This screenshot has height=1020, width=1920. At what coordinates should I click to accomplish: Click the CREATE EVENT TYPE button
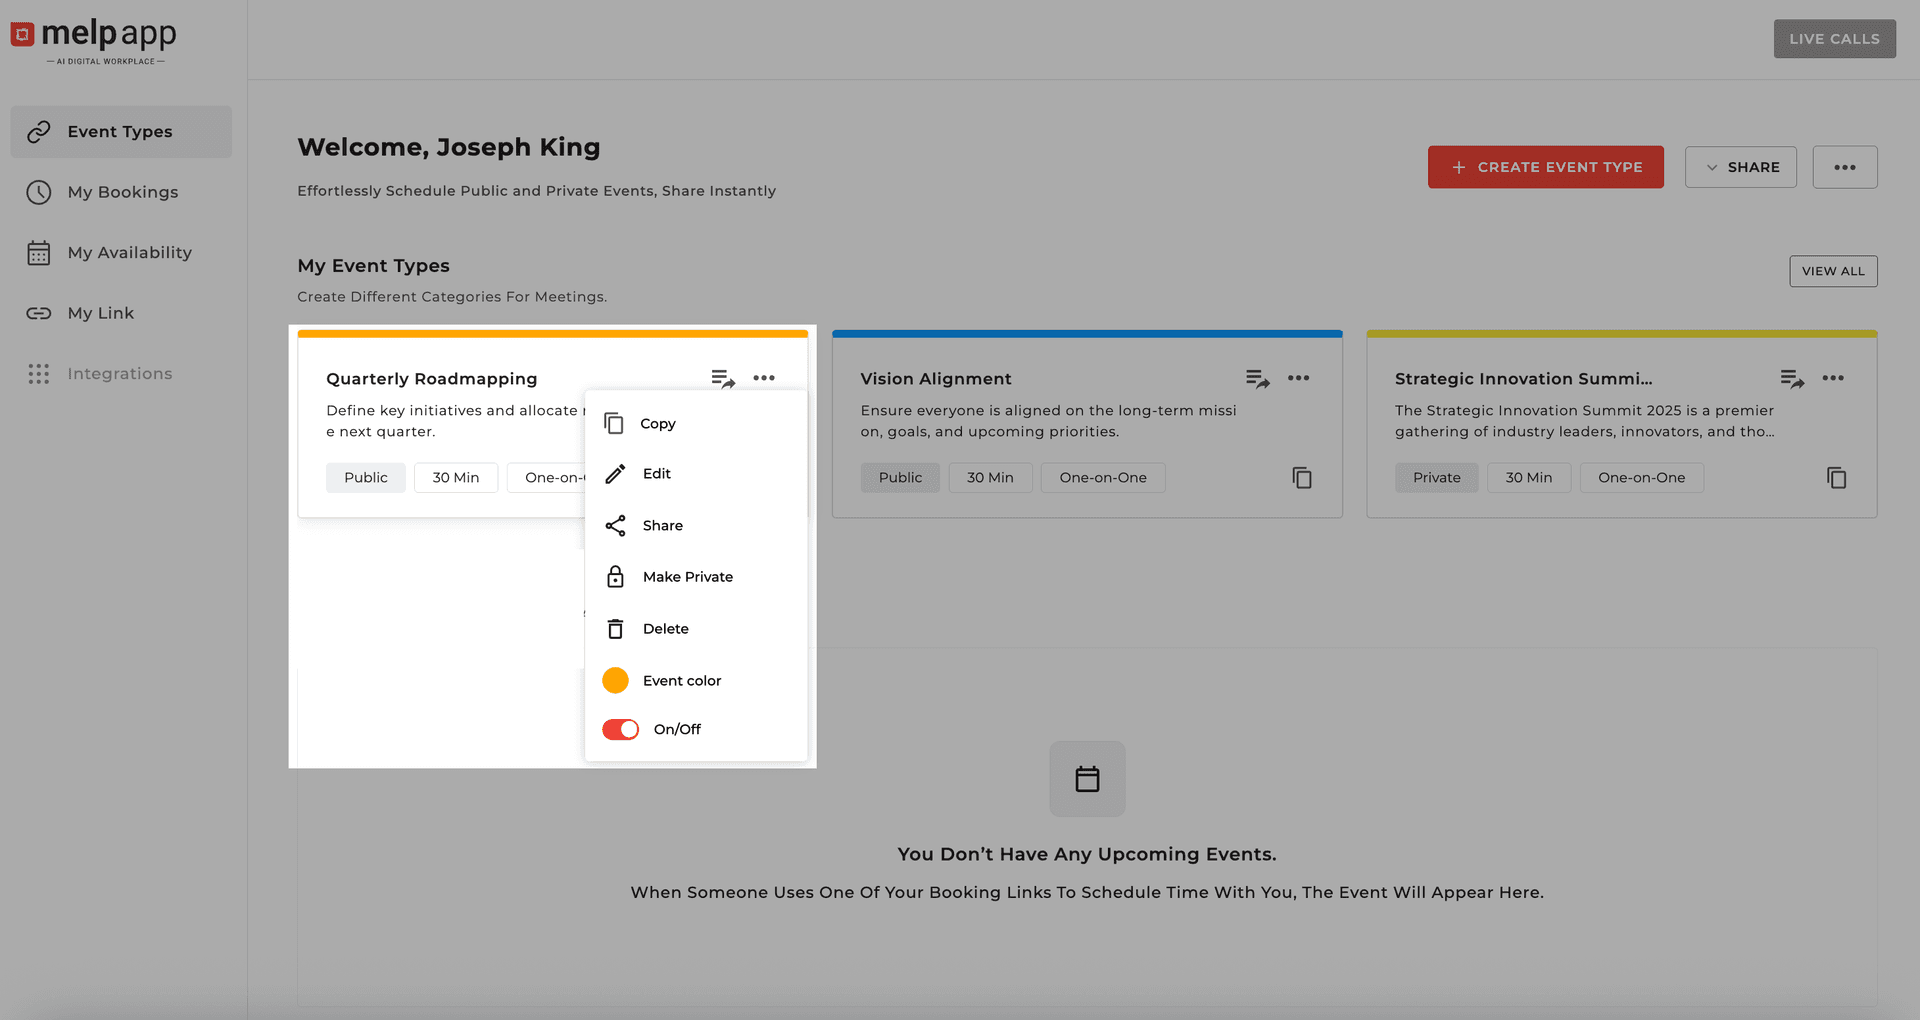point(1545,167)
